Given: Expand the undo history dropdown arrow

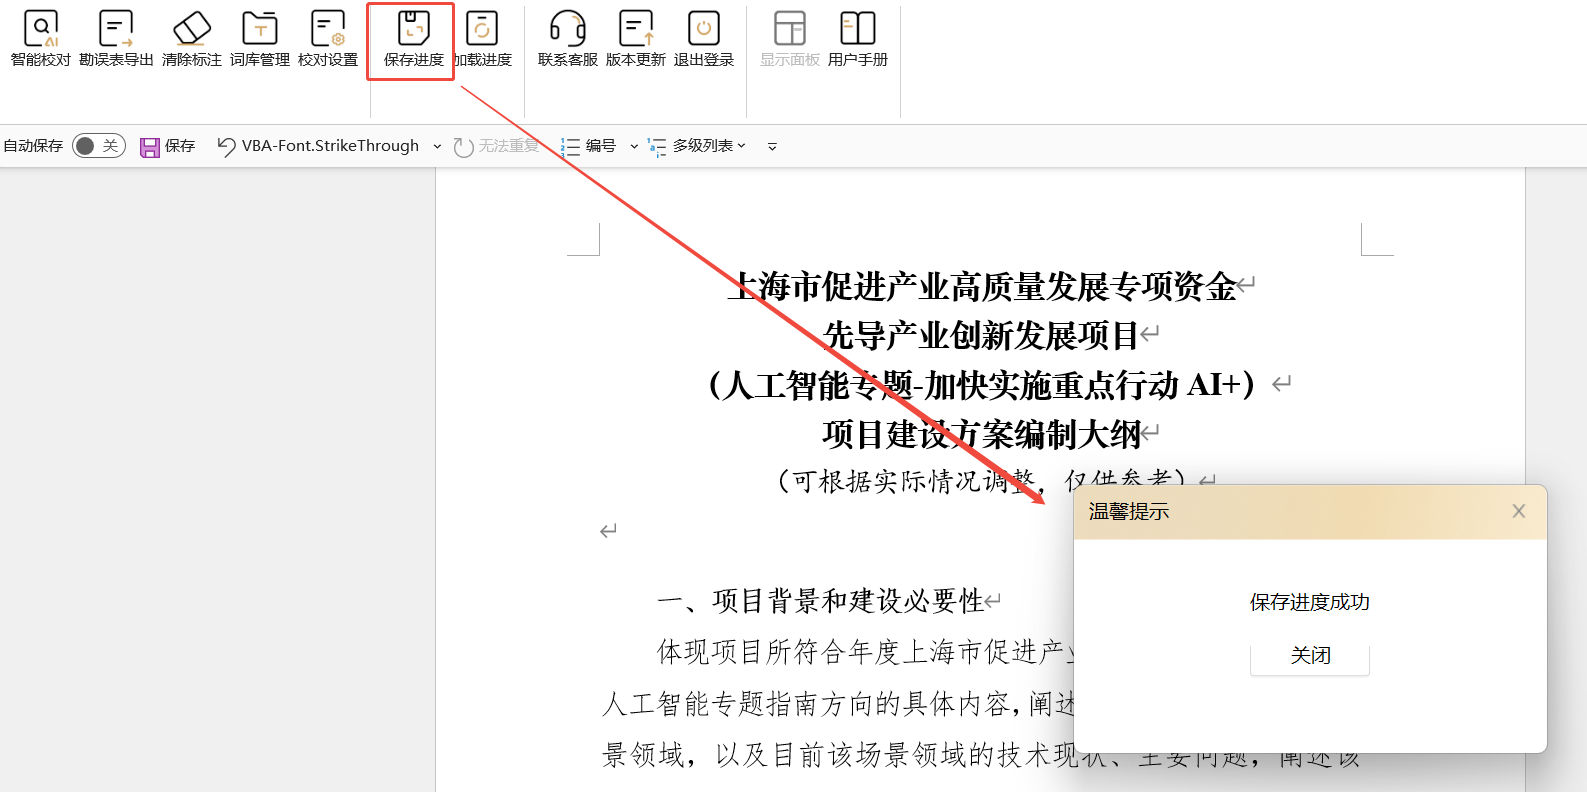Looking at the screenshot, I should 437,147.
